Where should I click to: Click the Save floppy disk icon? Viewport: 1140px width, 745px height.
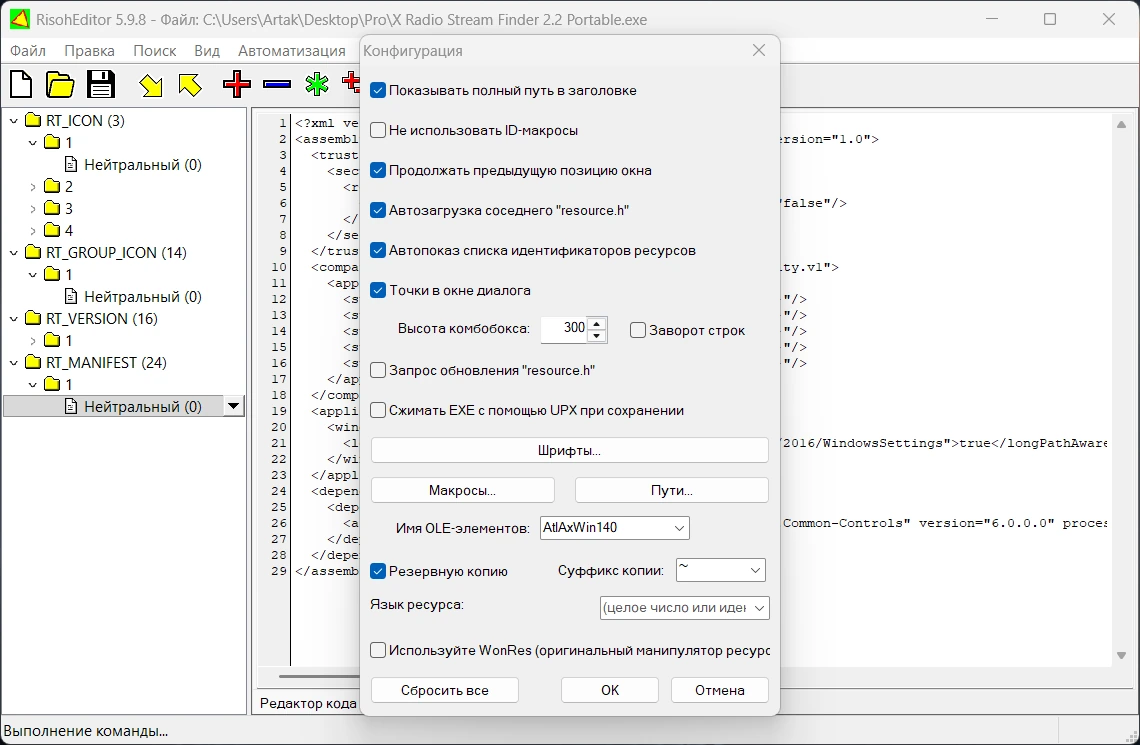tap(101, 84)
